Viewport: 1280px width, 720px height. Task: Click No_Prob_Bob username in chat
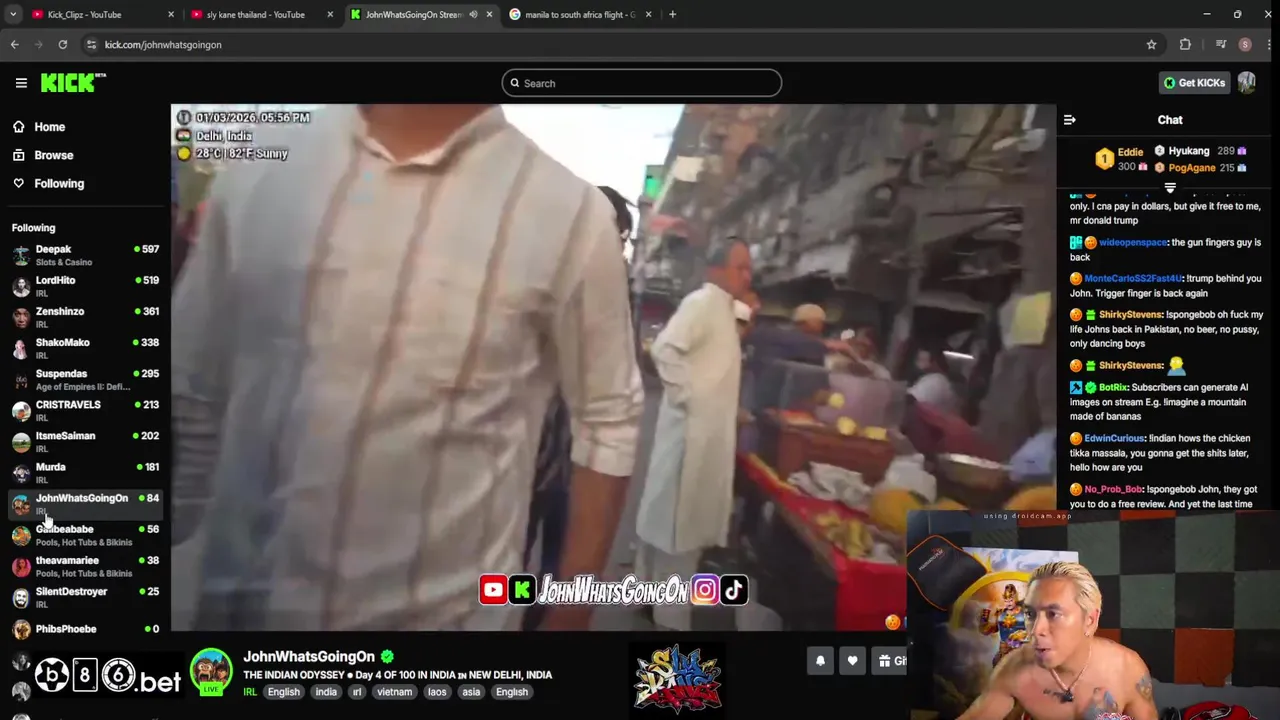pos(1113,489)
